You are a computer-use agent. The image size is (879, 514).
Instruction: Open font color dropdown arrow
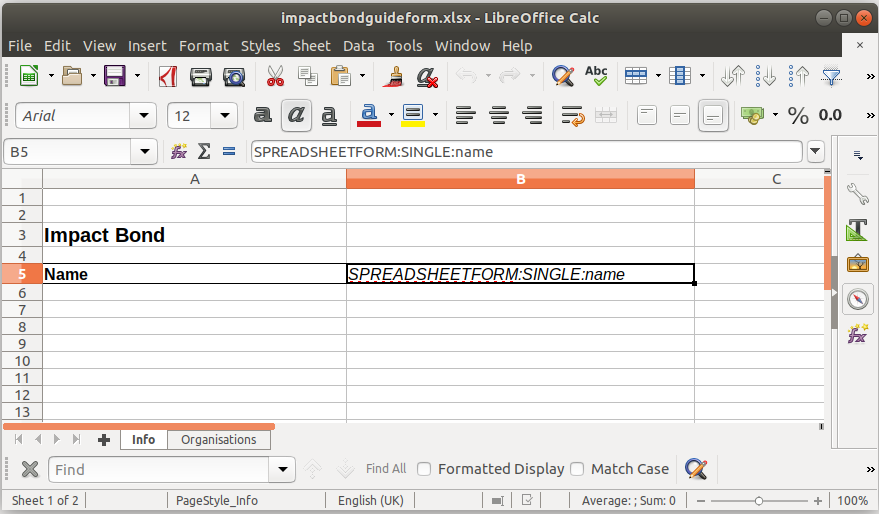[391, 115]
